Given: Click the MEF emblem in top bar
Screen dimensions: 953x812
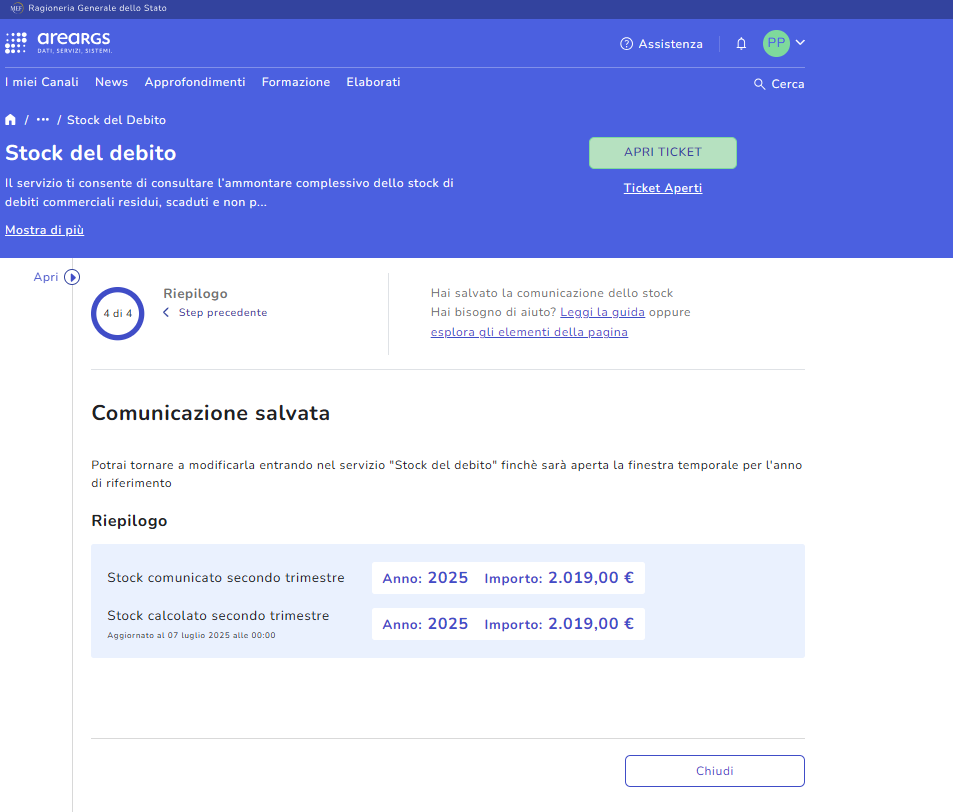Looking at the screenshot, I should (x=16, y=8).
